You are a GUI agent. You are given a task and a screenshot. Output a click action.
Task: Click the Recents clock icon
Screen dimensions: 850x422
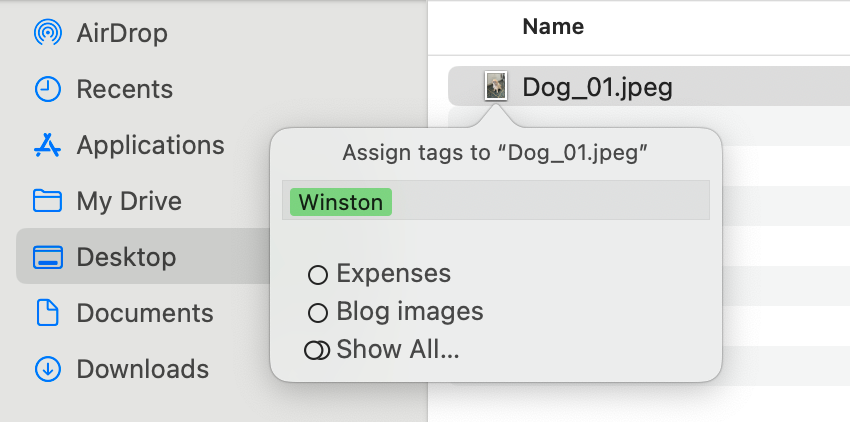[48, 88]
